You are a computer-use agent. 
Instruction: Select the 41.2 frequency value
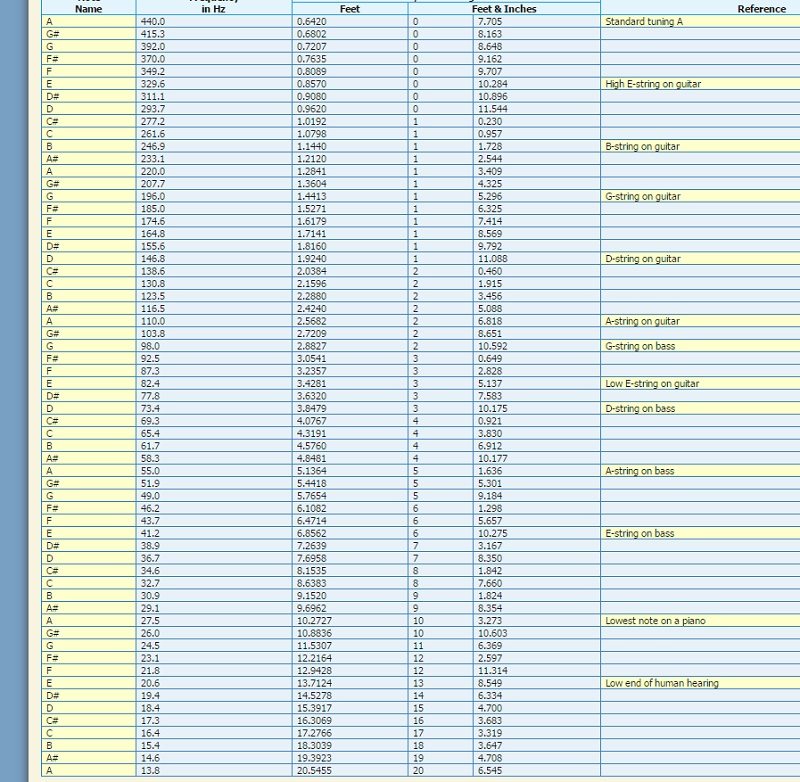tap(214, 534)
